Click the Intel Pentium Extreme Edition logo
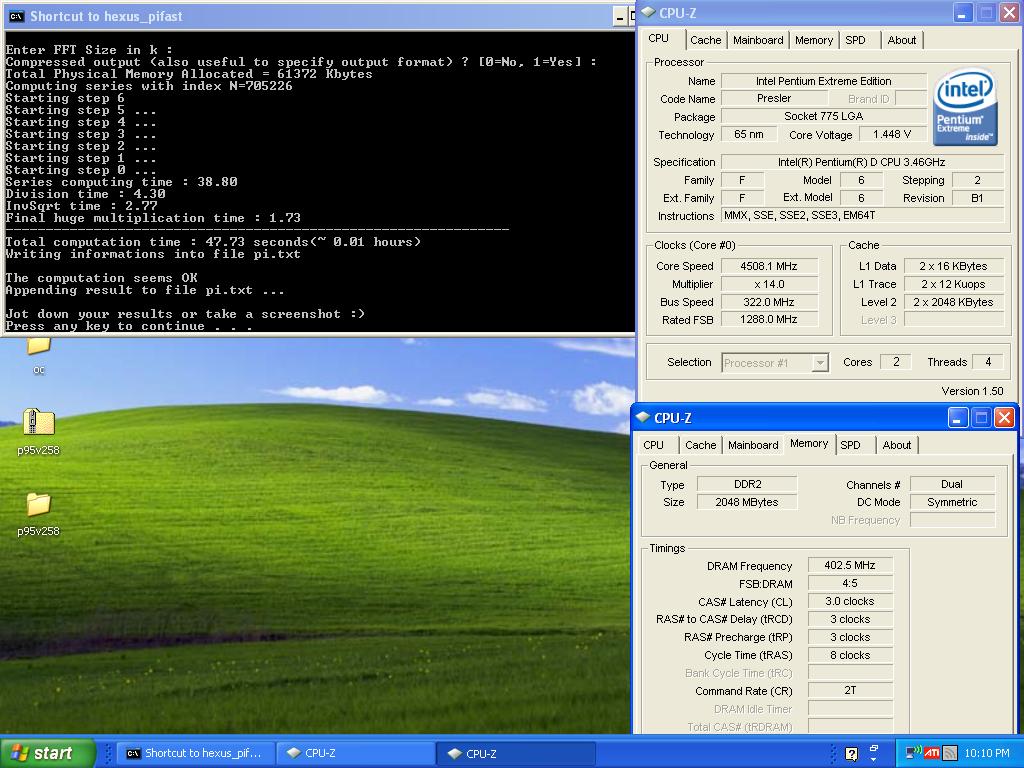The width and height of the screenshot is (1024, 768). (965, 106)
